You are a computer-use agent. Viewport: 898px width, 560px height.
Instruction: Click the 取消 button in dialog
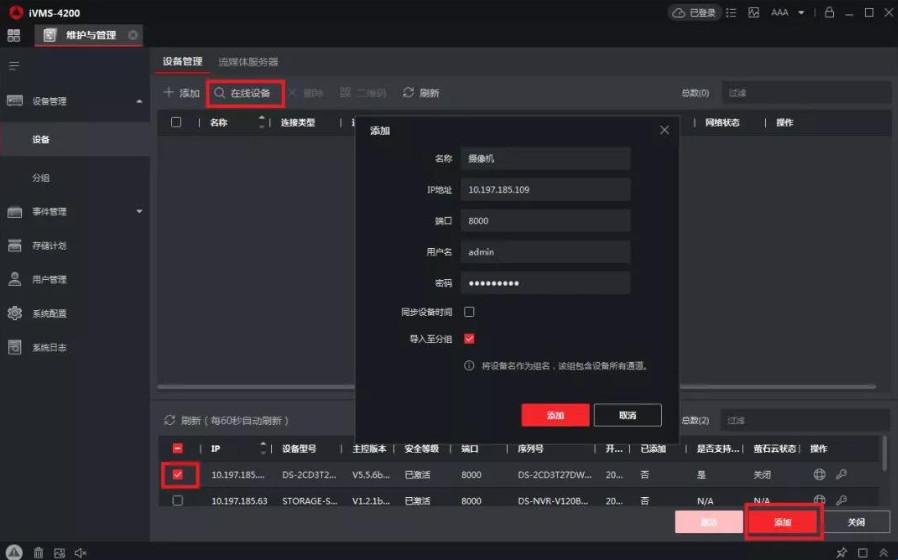(628, 415)
